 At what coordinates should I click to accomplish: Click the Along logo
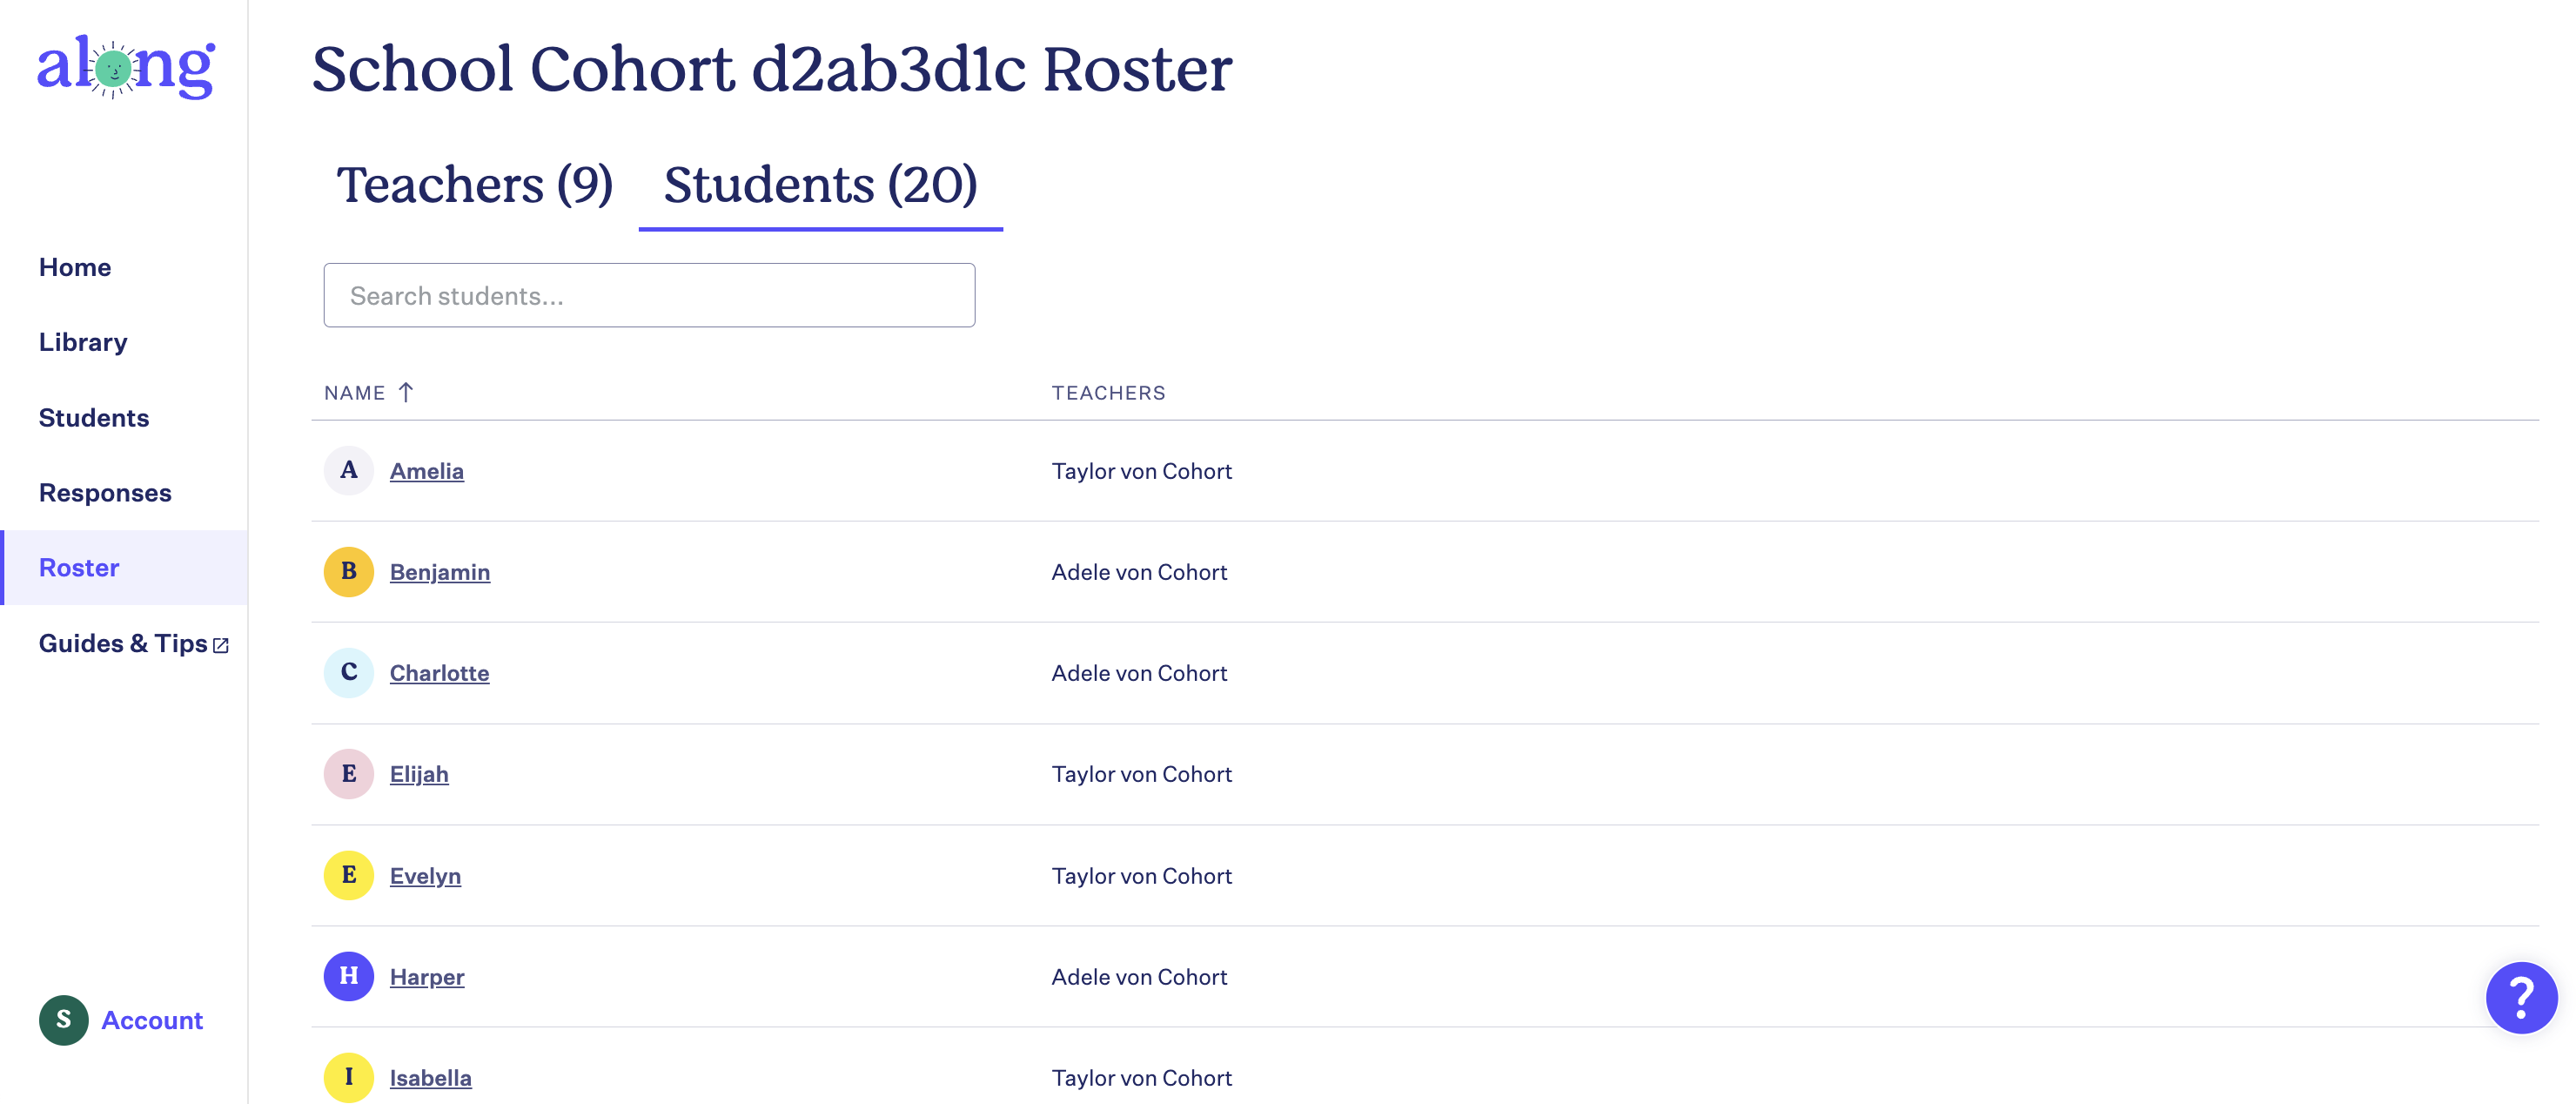tap(126, 67)
